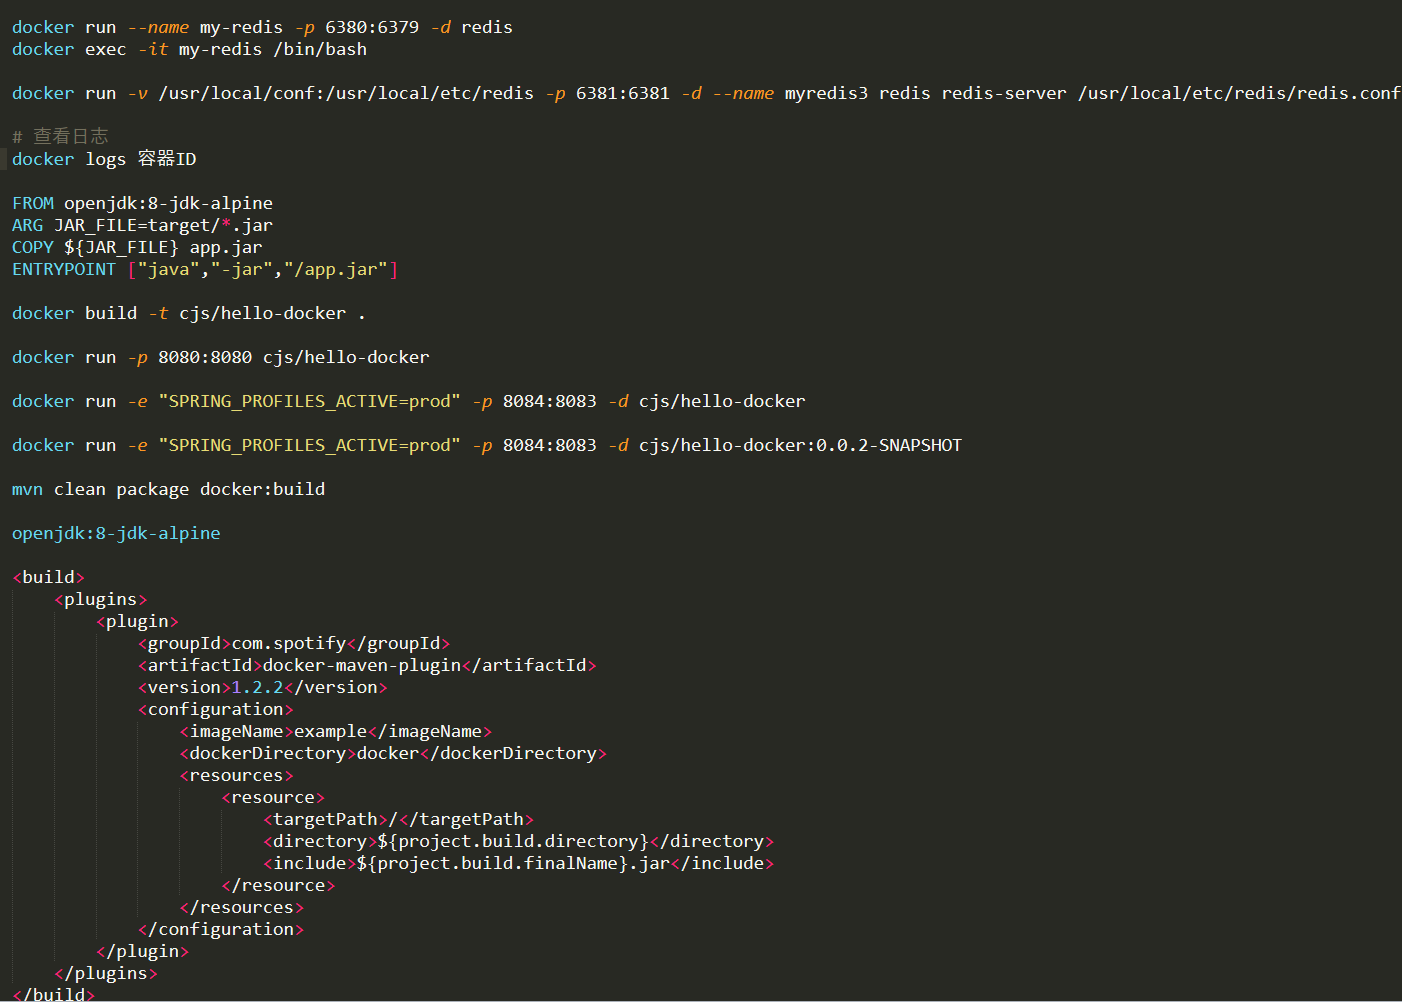Click 'docker build -t cjs/hello-docker .' line
The width and height of the screenshot is (1402, 1002).
pos(188,313)
